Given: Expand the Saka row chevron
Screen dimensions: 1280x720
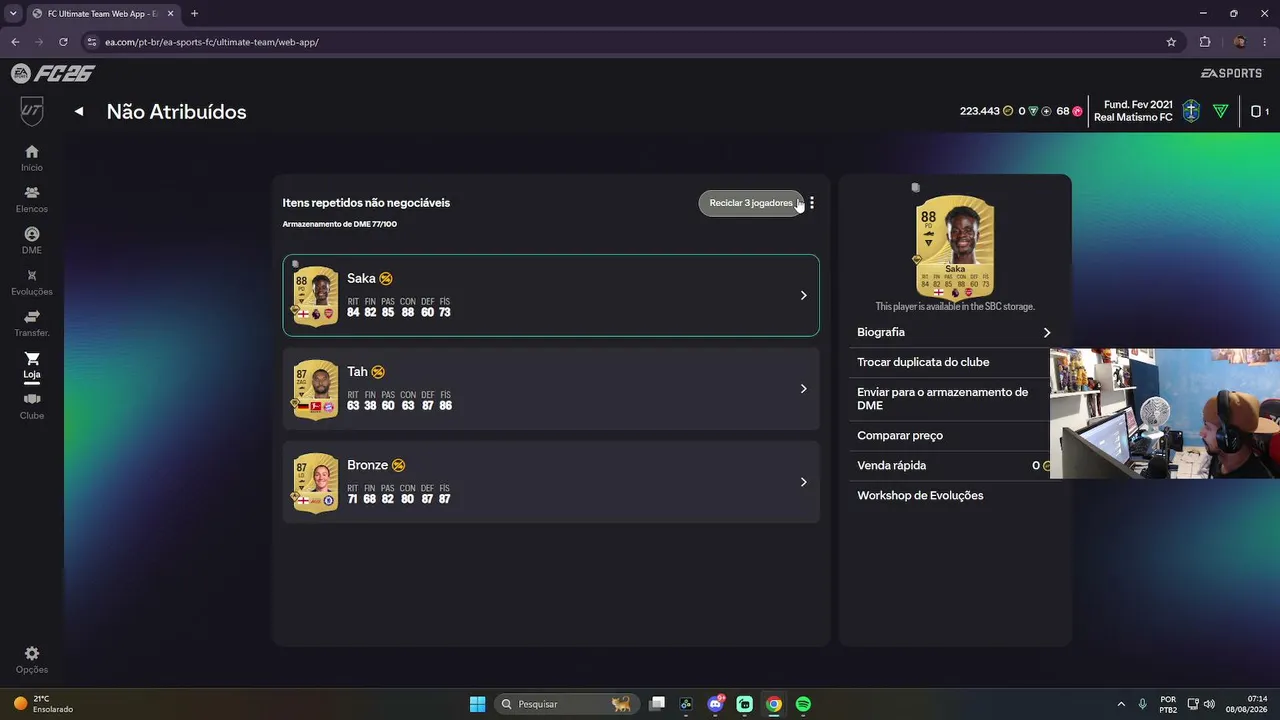Looking at the screenshot, I should click(x=803, y=296).
